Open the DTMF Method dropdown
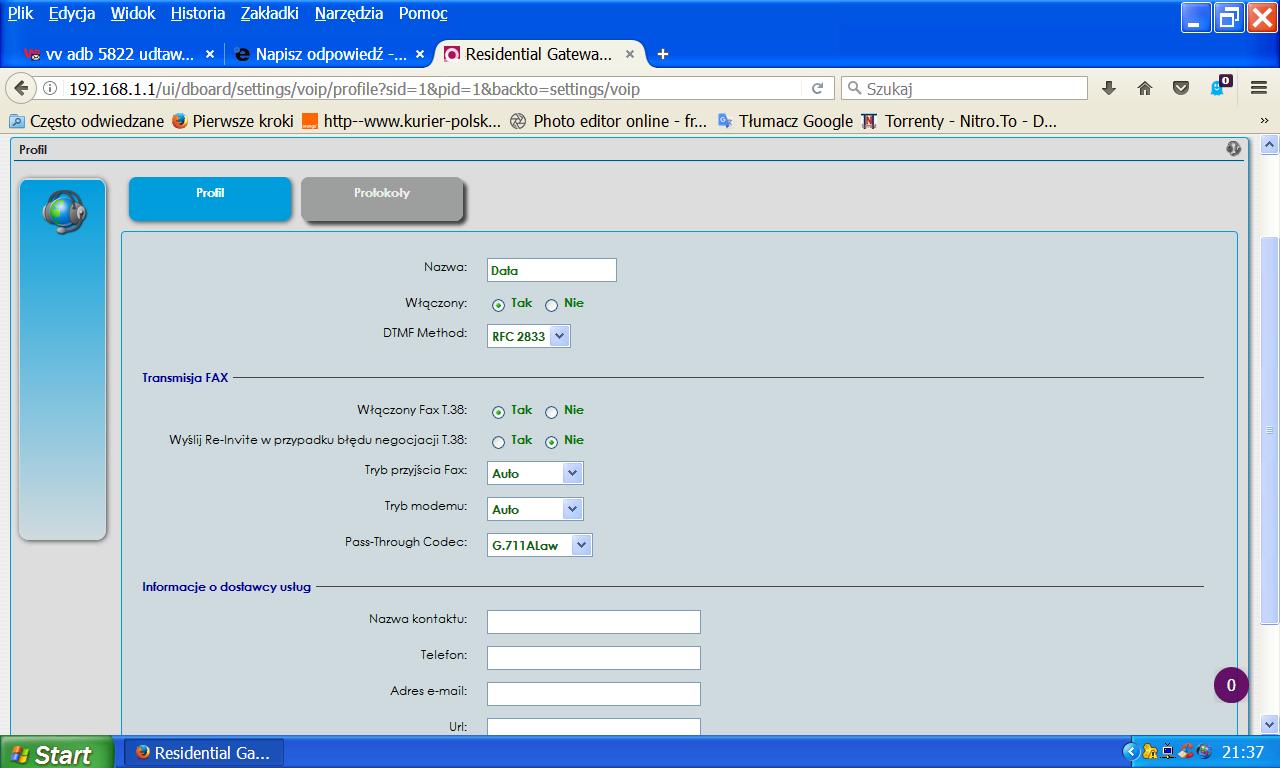Screen dimensions: 1280x768 coord(529,337)
